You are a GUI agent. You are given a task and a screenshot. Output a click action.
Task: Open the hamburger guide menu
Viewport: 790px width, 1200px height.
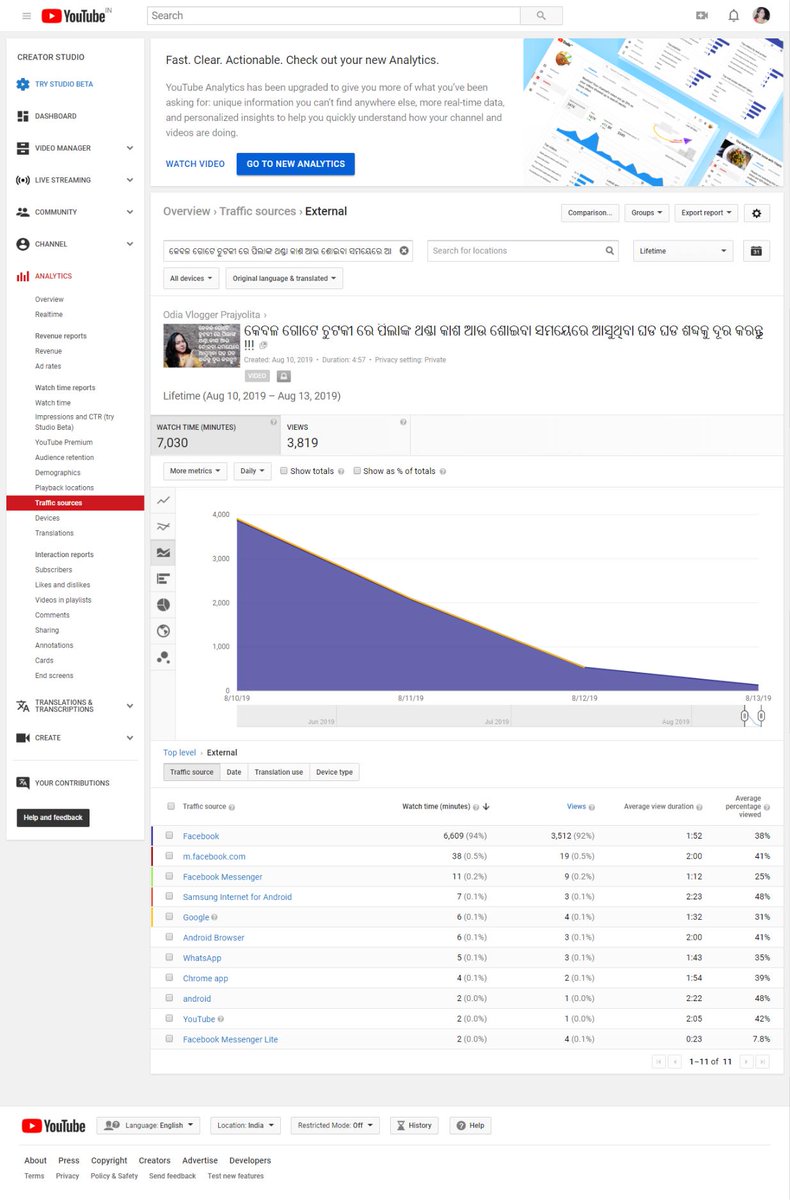pyautogui.click(x=26, y=16)
